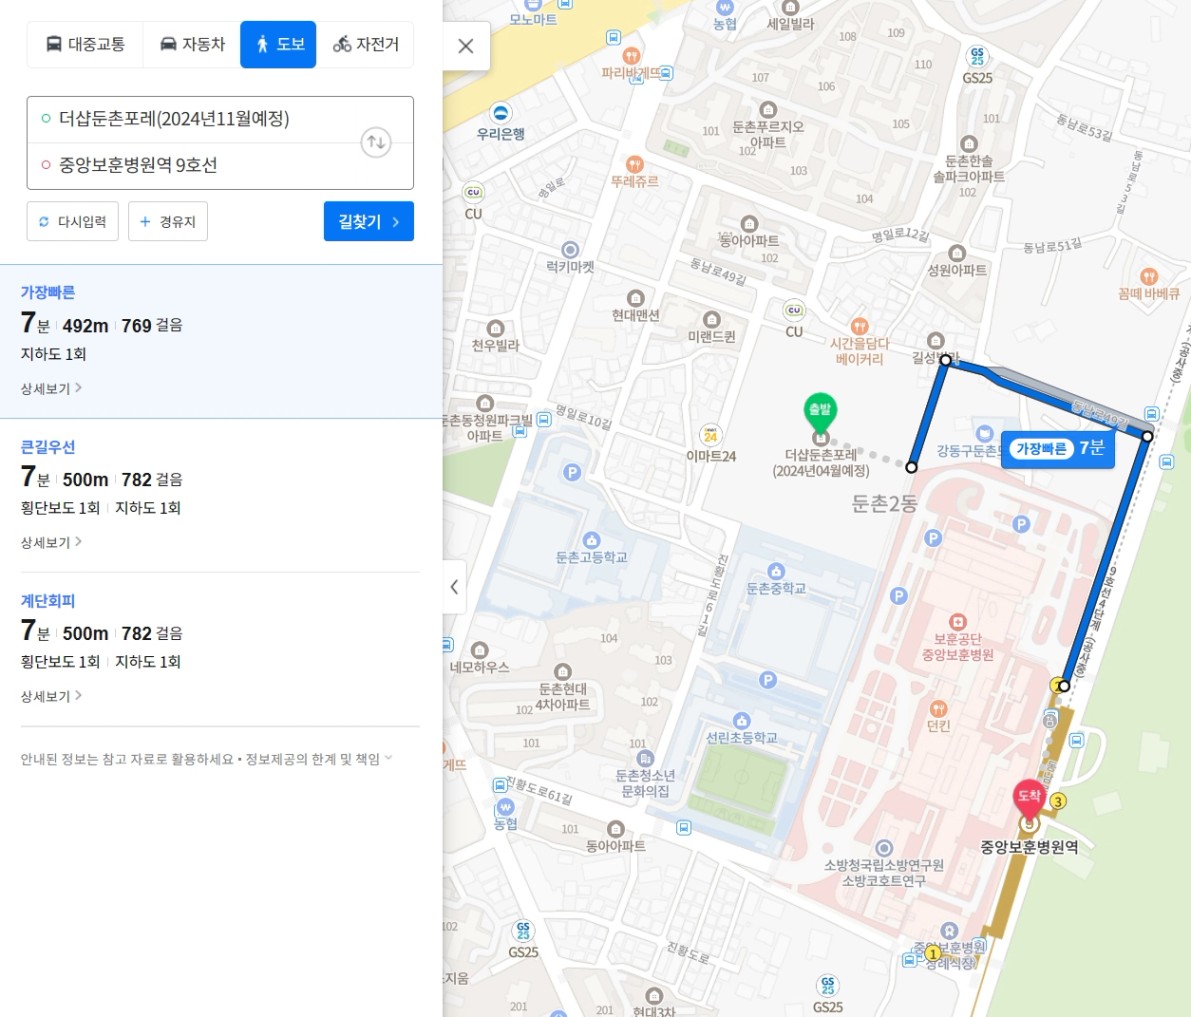Click the 둔촌2동 district label
Image resolution: width=1191 pixels, height=1017 pixels.
pyautogui.click(x=884, y=504)
